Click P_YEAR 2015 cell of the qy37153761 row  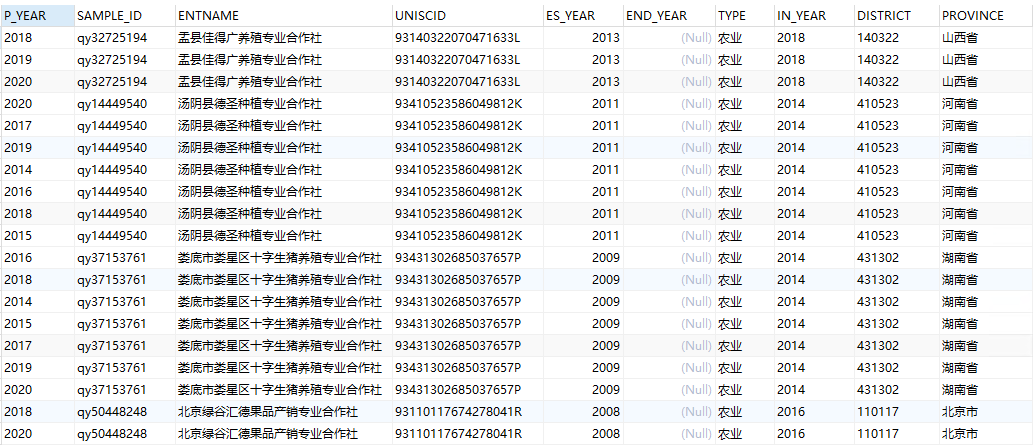18,324
